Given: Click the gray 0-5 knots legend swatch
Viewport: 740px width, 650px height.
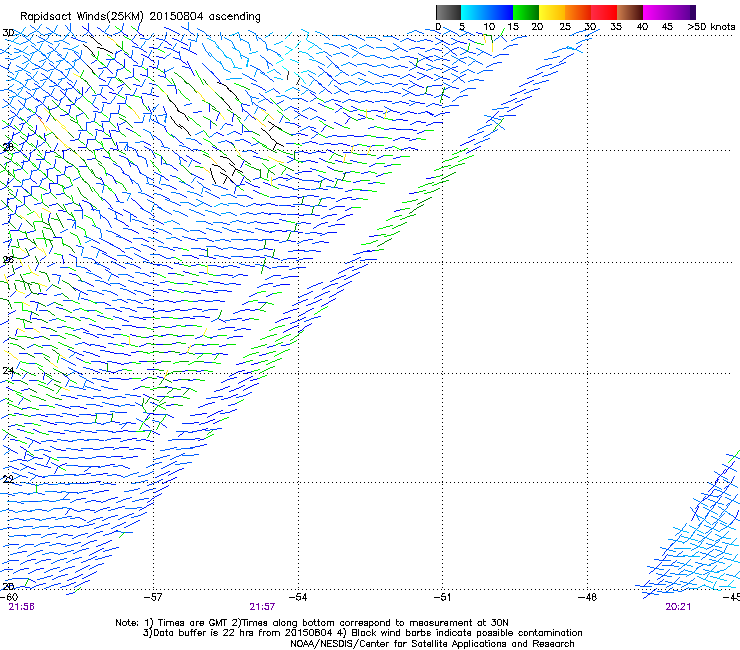Looking at the screenshot, I should [448, 12].
